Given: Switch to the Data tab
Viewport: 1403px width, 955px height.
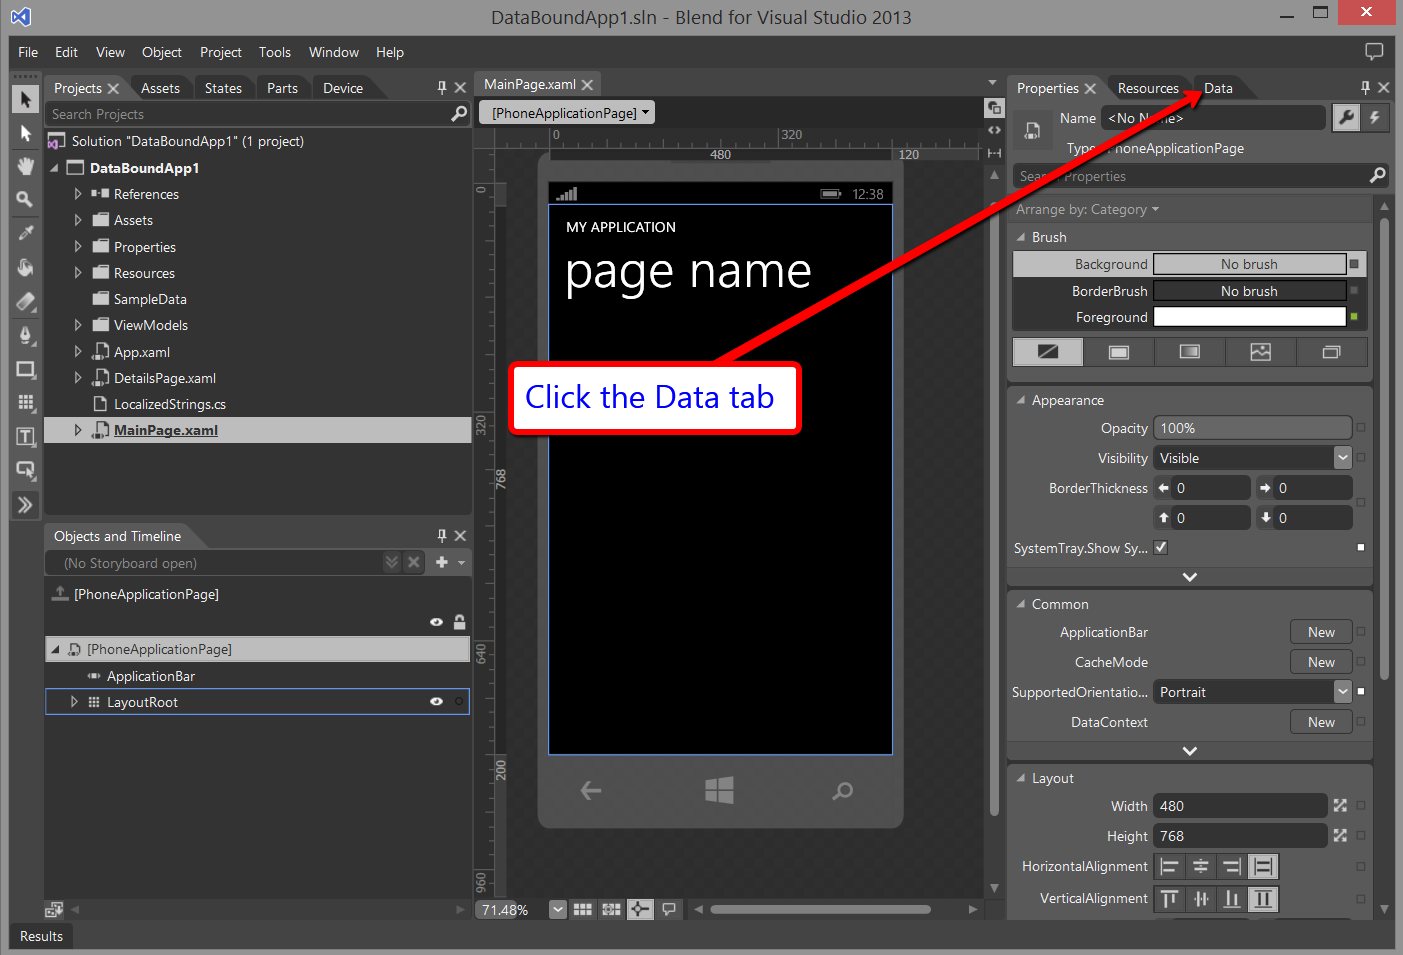Looking at the screenshot, I should tap(1218, 88).
